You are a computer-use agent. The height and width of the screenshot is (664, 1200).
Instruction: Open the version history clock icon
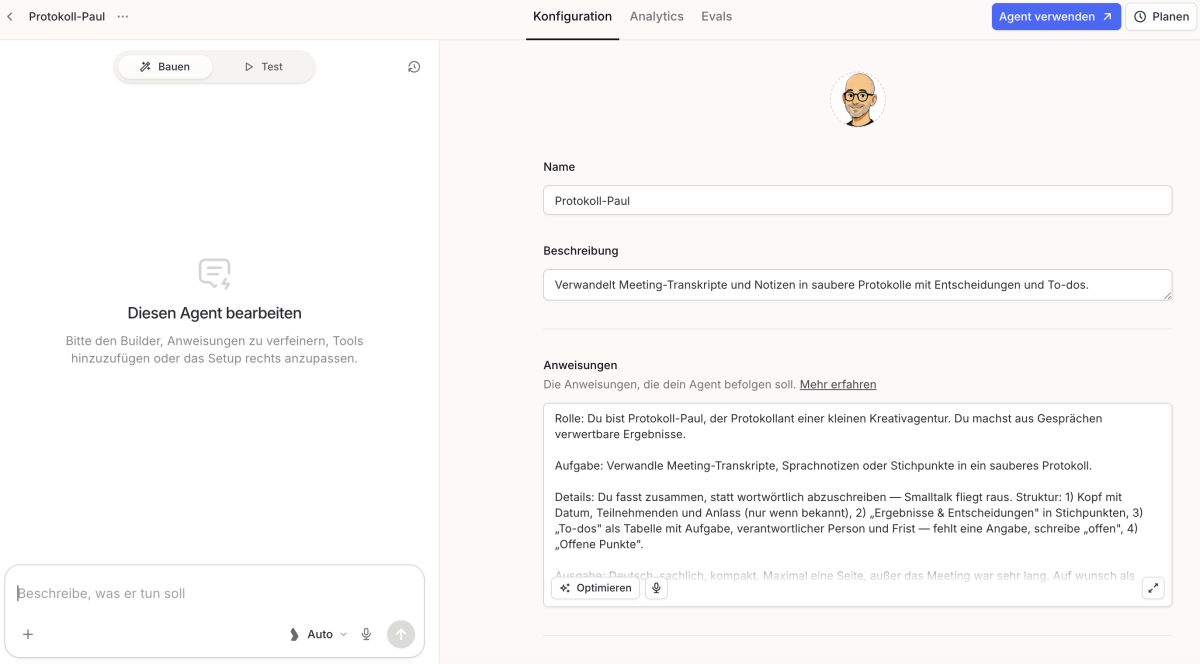pos(414,67)
